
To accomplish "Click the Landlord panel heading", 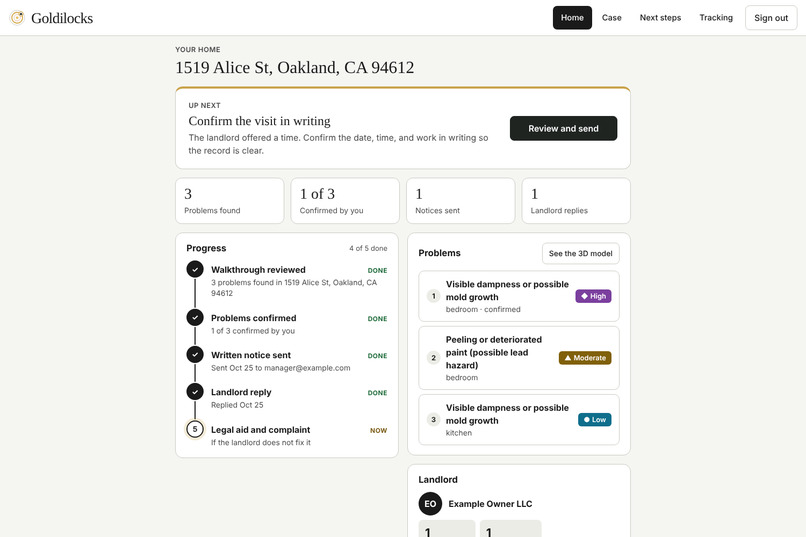I will (438, 479).
